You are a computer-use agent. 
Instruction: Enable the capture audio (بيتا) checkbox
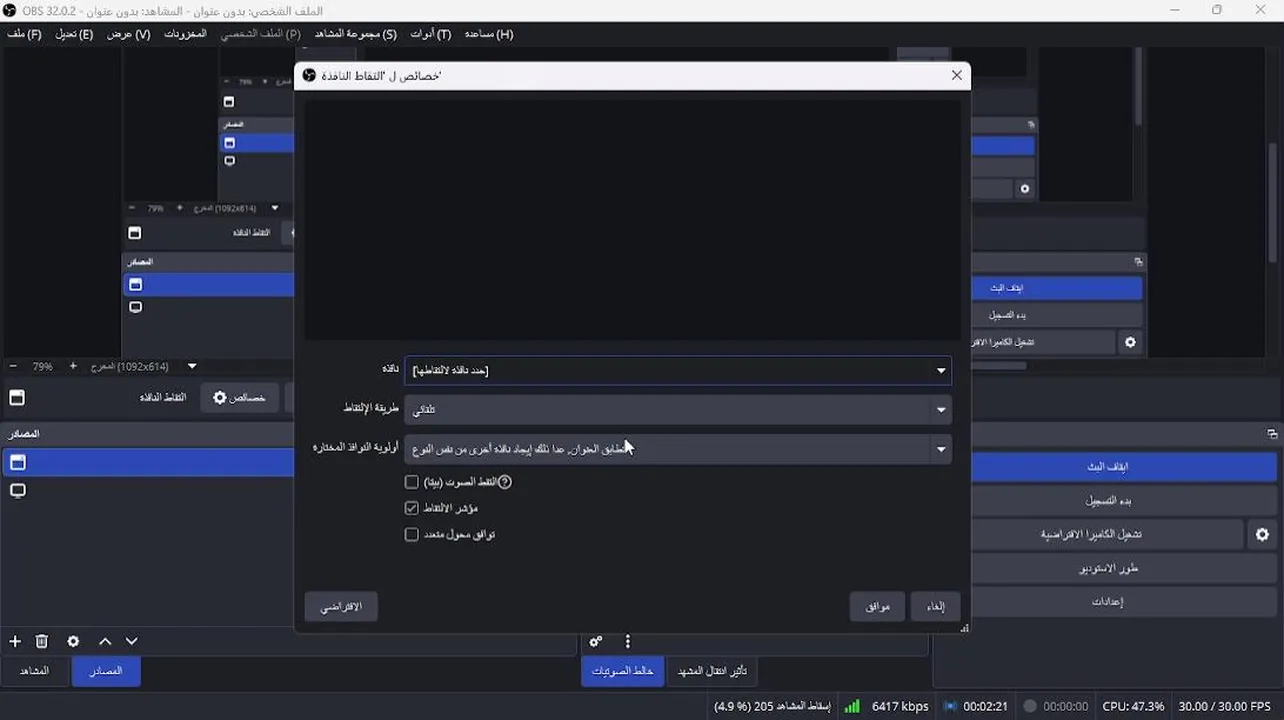tap(411, 482)
